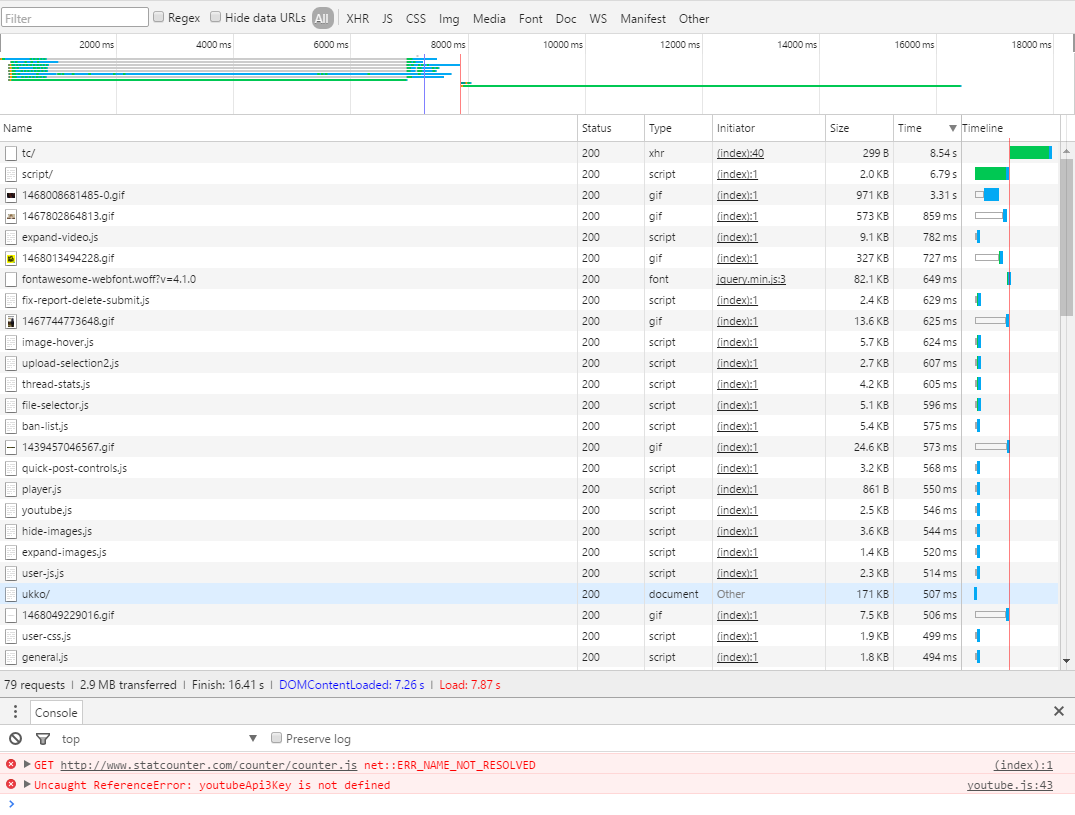
Task: Switch to the Console drawer tab
Action: coord(56,713)
